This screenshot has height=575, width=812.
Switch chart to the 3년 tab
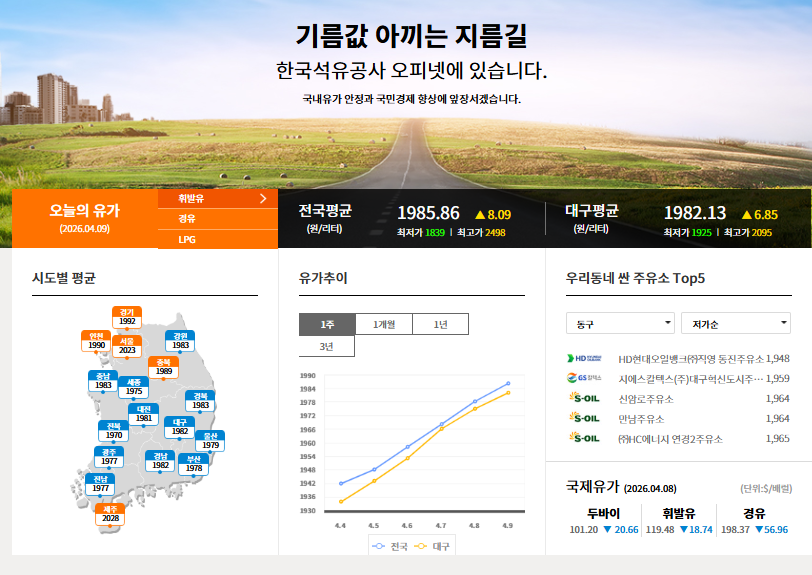point(327,346)
